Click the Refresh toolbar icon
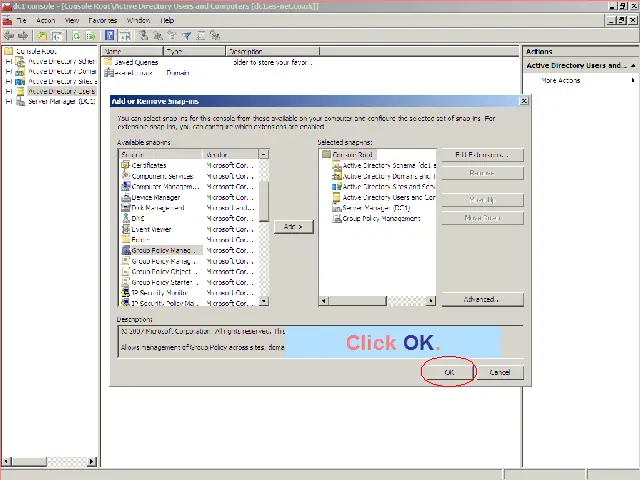This screenshot has height=480, width=640. (x=76, y=36)
